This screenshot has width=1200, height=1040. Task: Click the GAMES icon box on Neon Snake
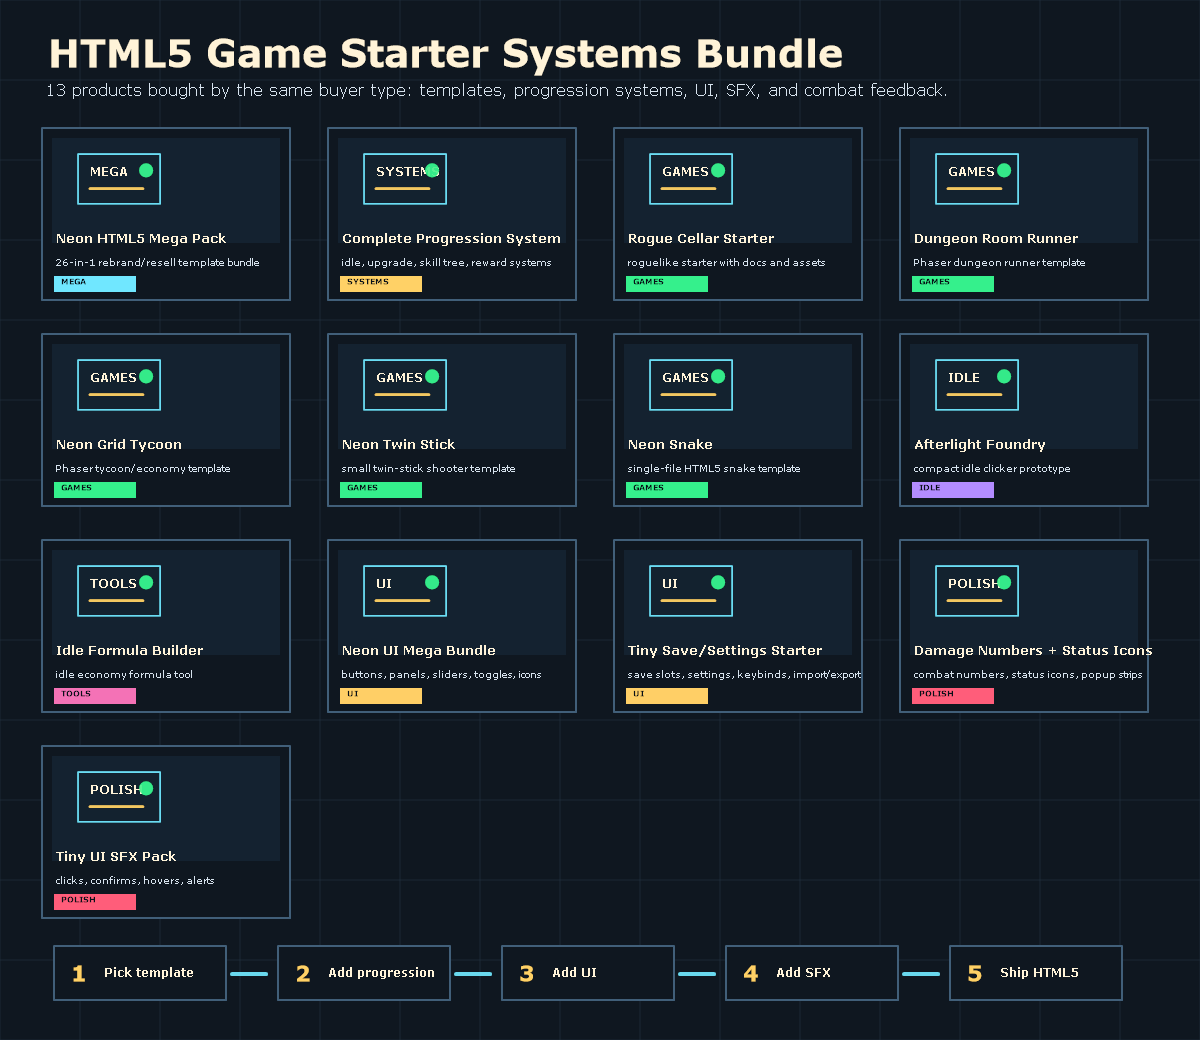(x=691, y=385)
